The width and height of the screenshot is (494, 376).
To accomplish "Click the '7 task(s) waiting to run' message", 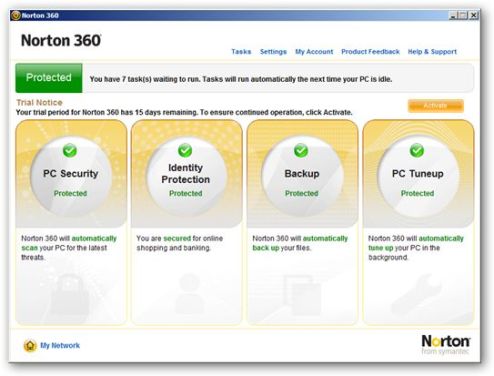I will coord(241,79).
